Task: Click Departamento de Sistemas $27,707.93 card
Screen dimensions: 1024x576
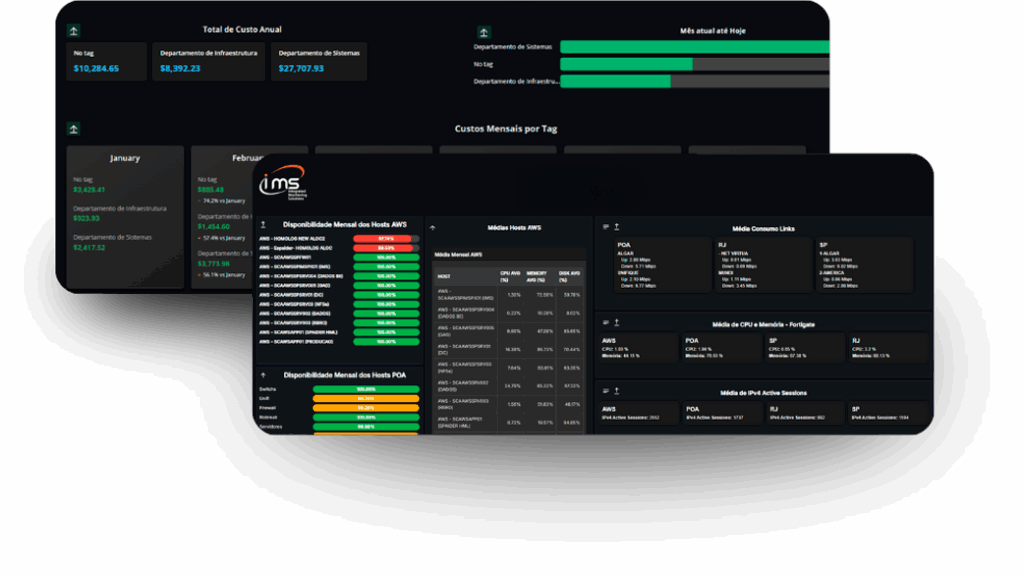Action: pos(319,61)
